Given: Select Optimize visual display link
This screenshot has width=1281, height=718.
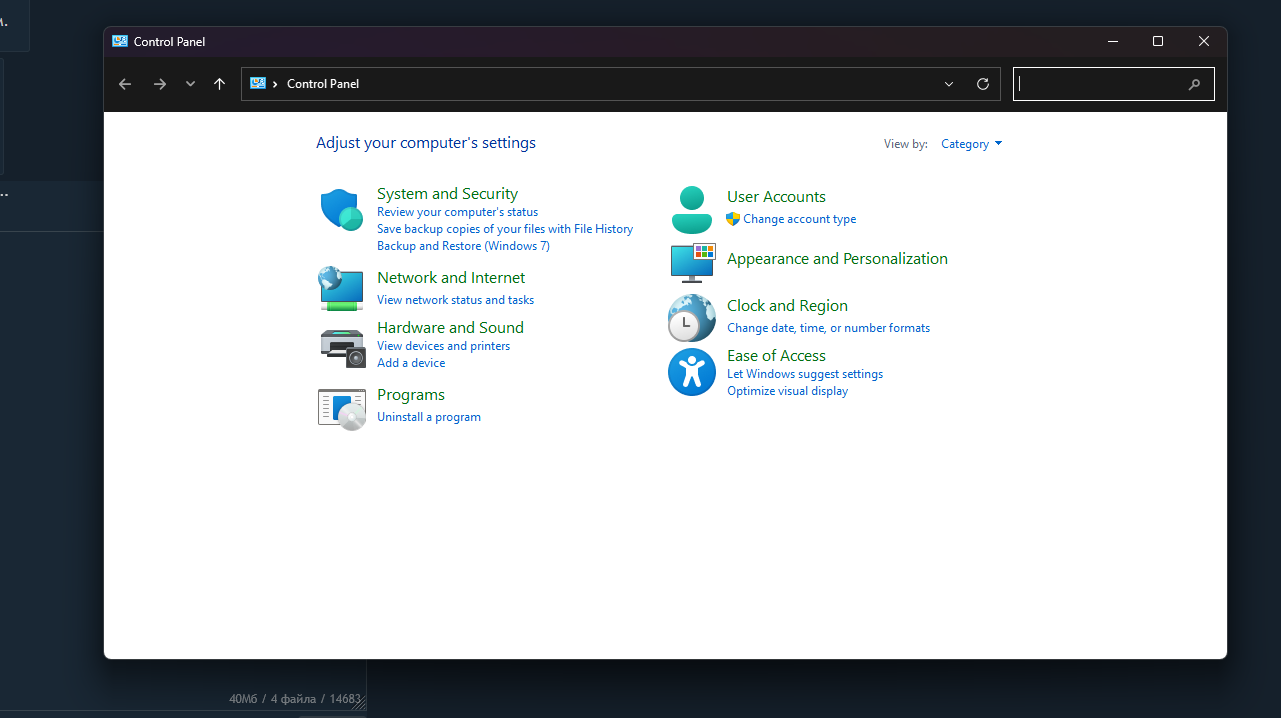Looking at the screenshot, I should 787,391.
